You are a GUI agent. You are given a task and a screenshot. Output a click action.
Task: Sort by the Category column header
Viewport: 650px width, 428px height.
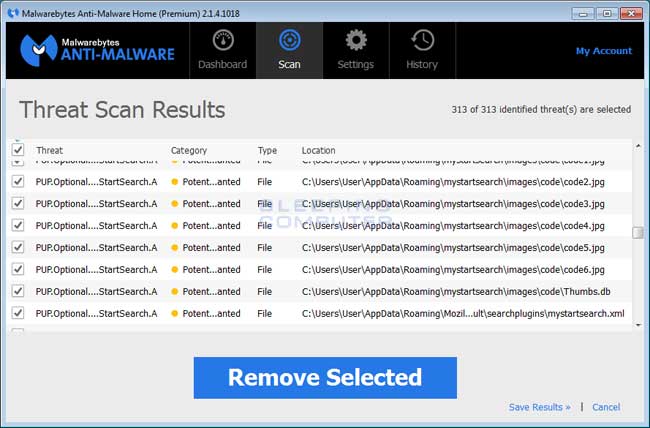189,151
